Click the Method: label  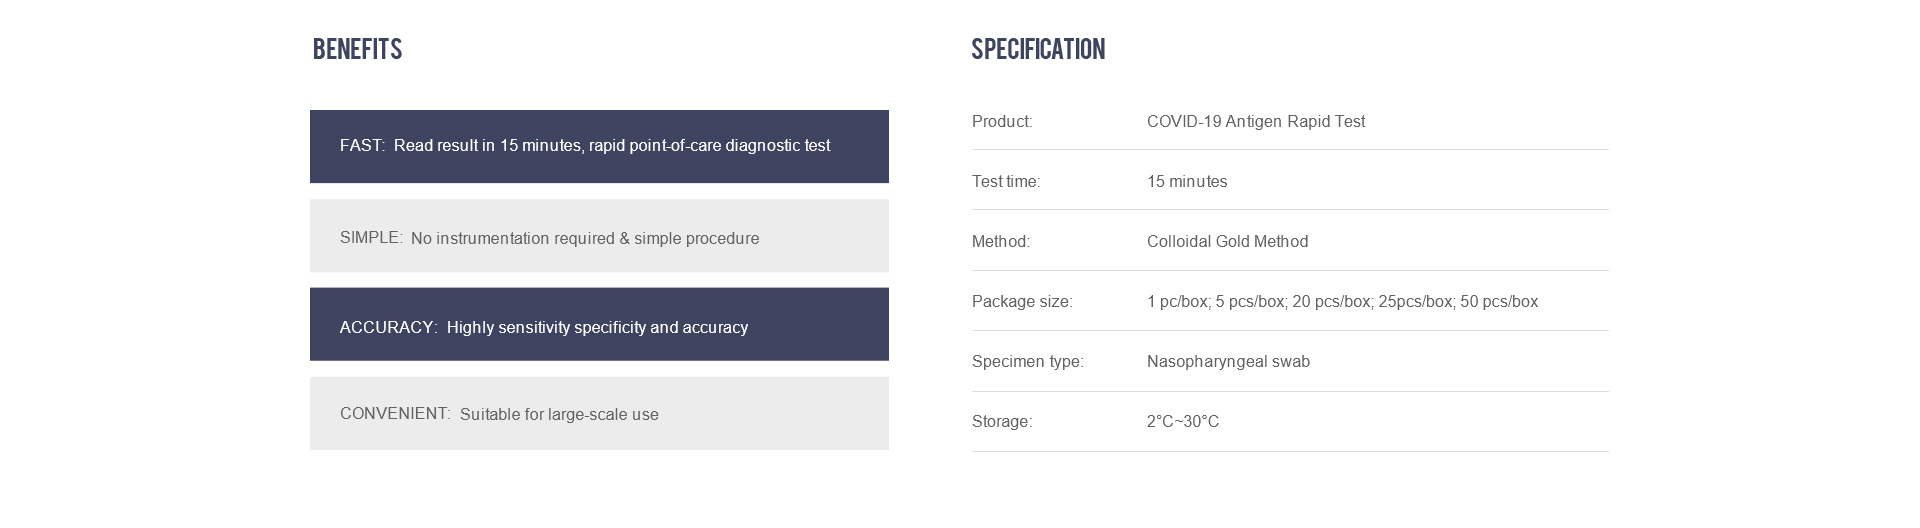(1001, 241)
